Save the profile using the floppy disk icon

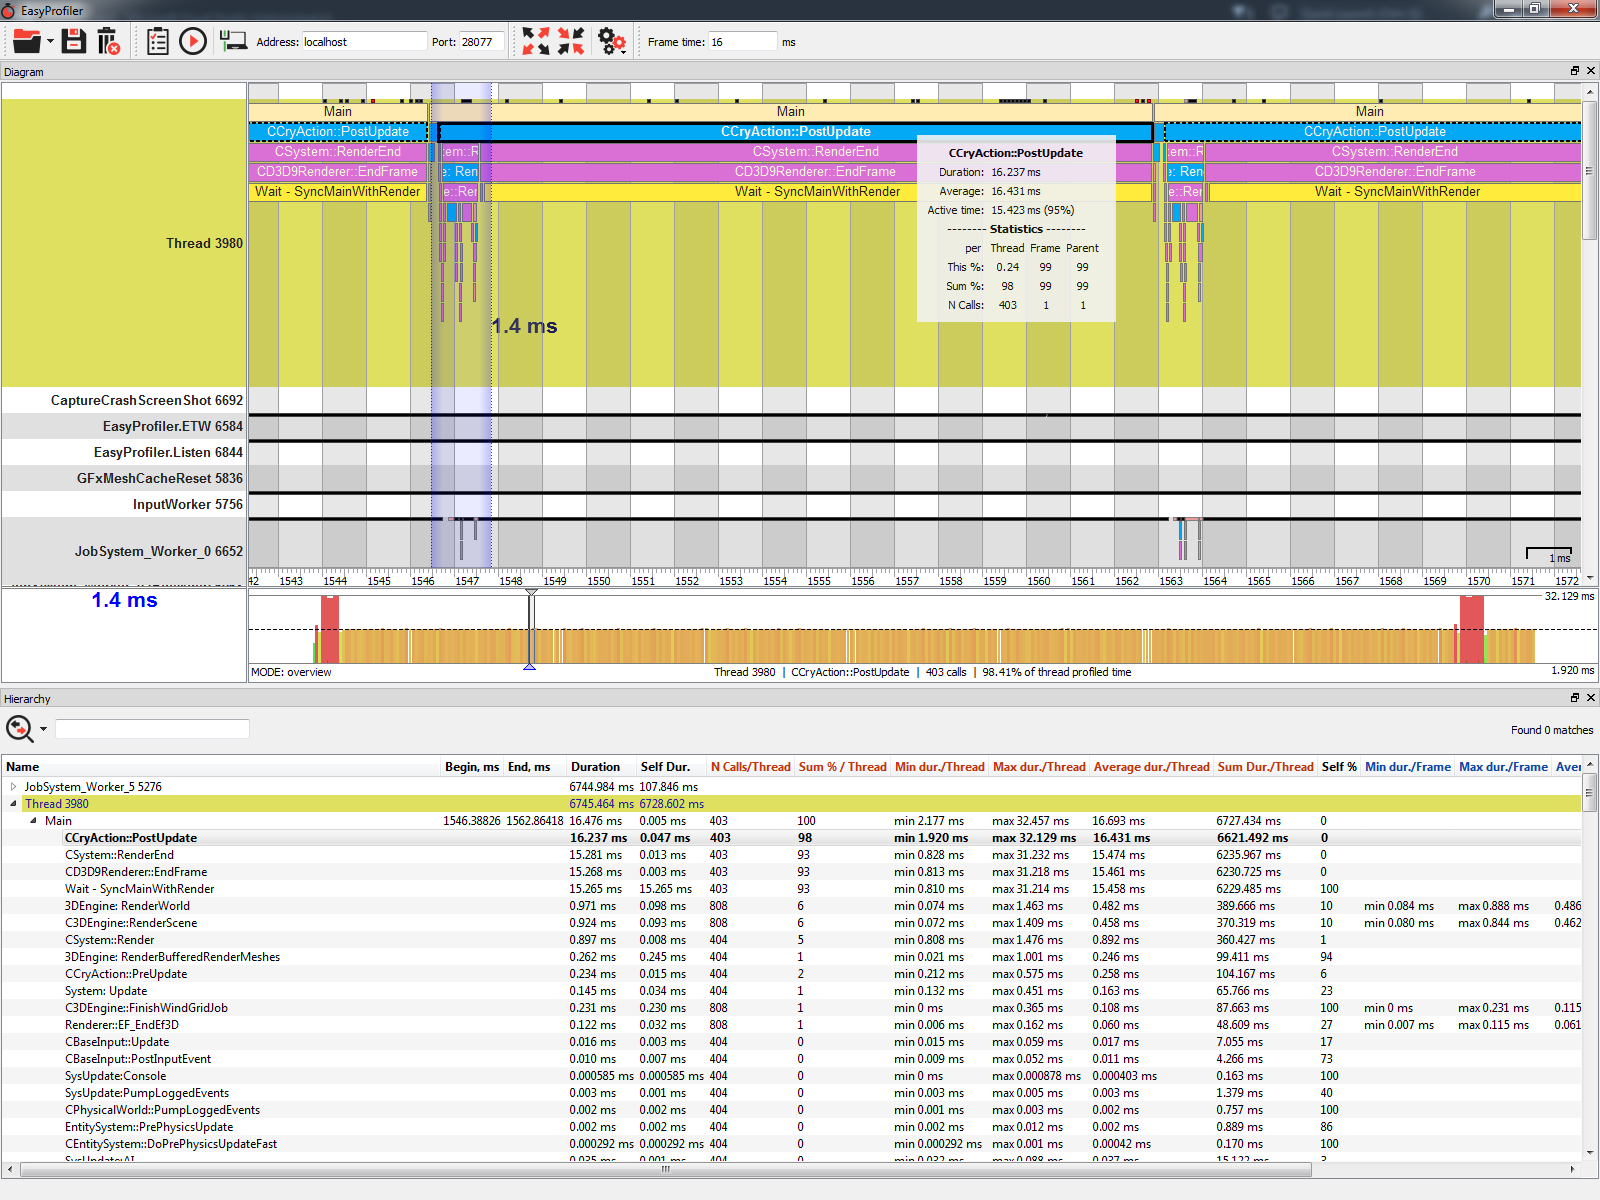pyautogui.click(x=74, y=41)
